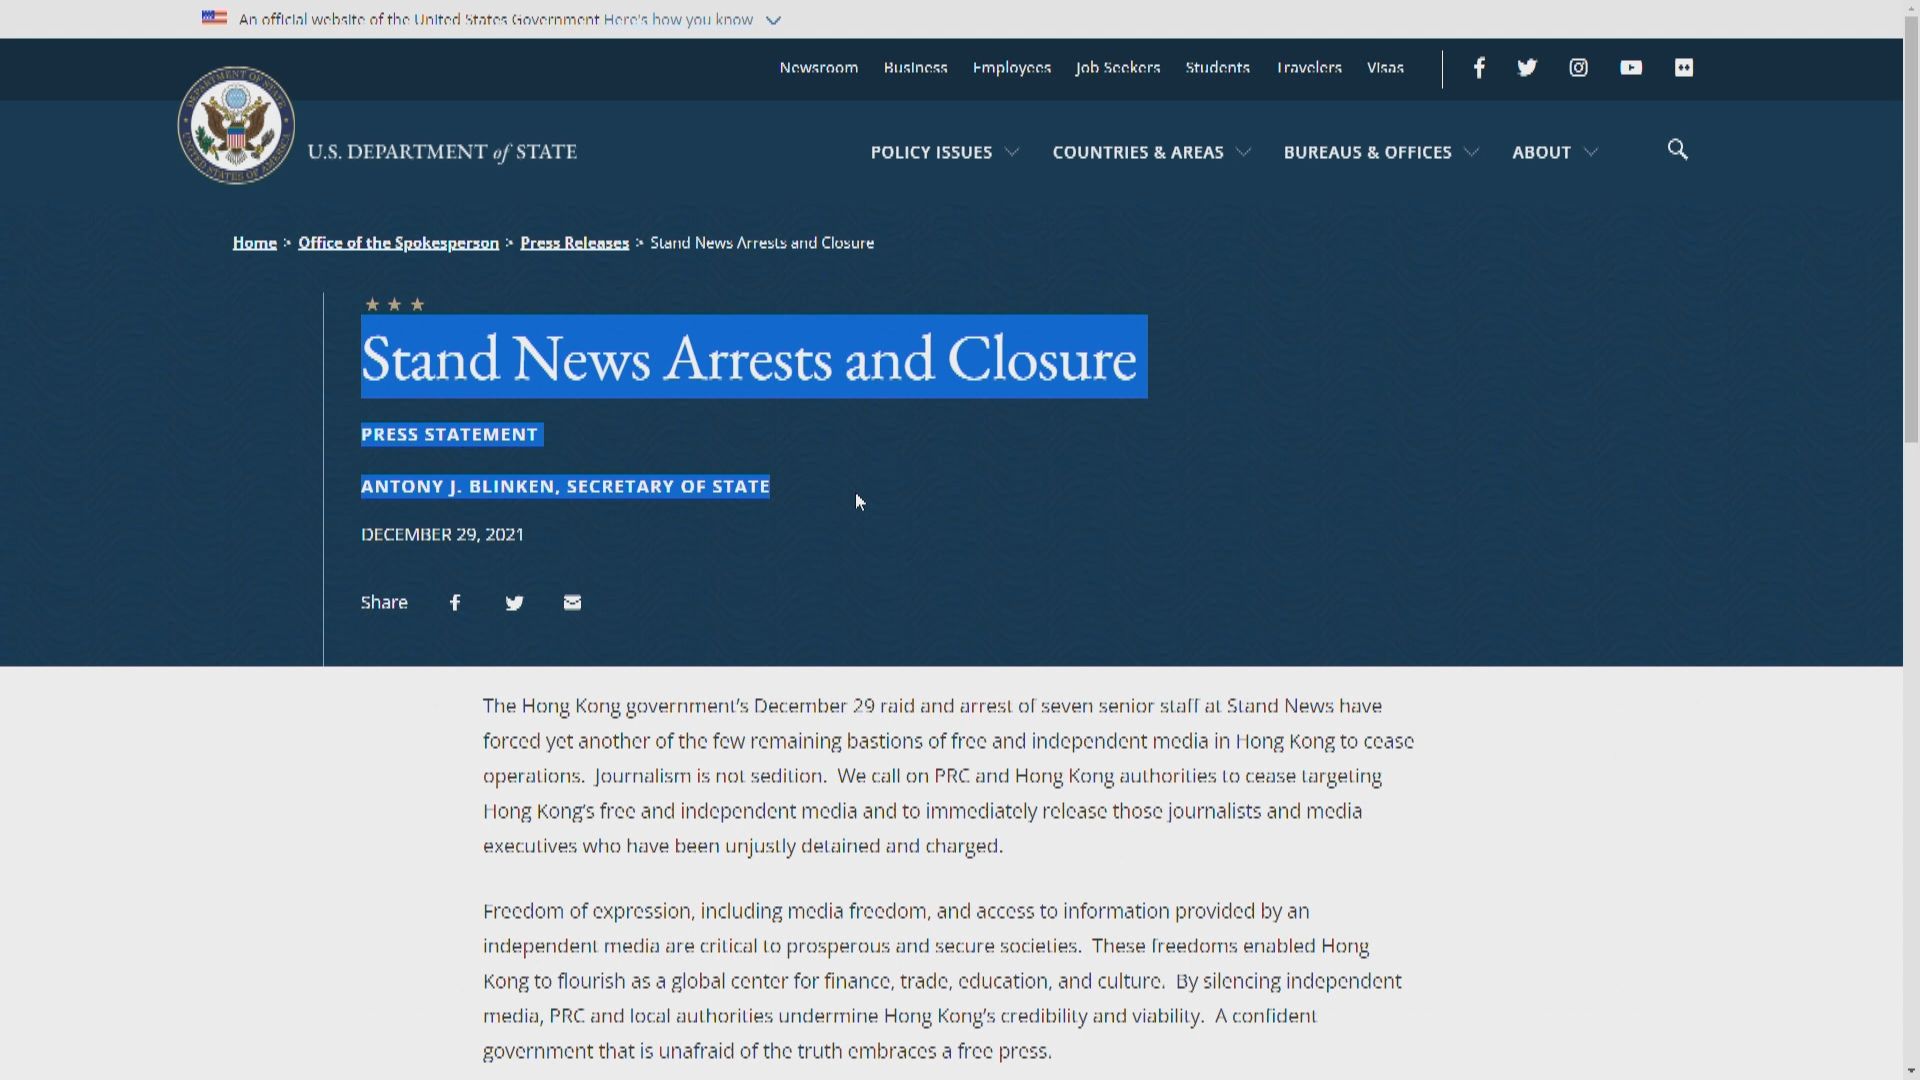Select Newsroom from the top menu
This screenshot has width=1920, height=1080.
818,67
